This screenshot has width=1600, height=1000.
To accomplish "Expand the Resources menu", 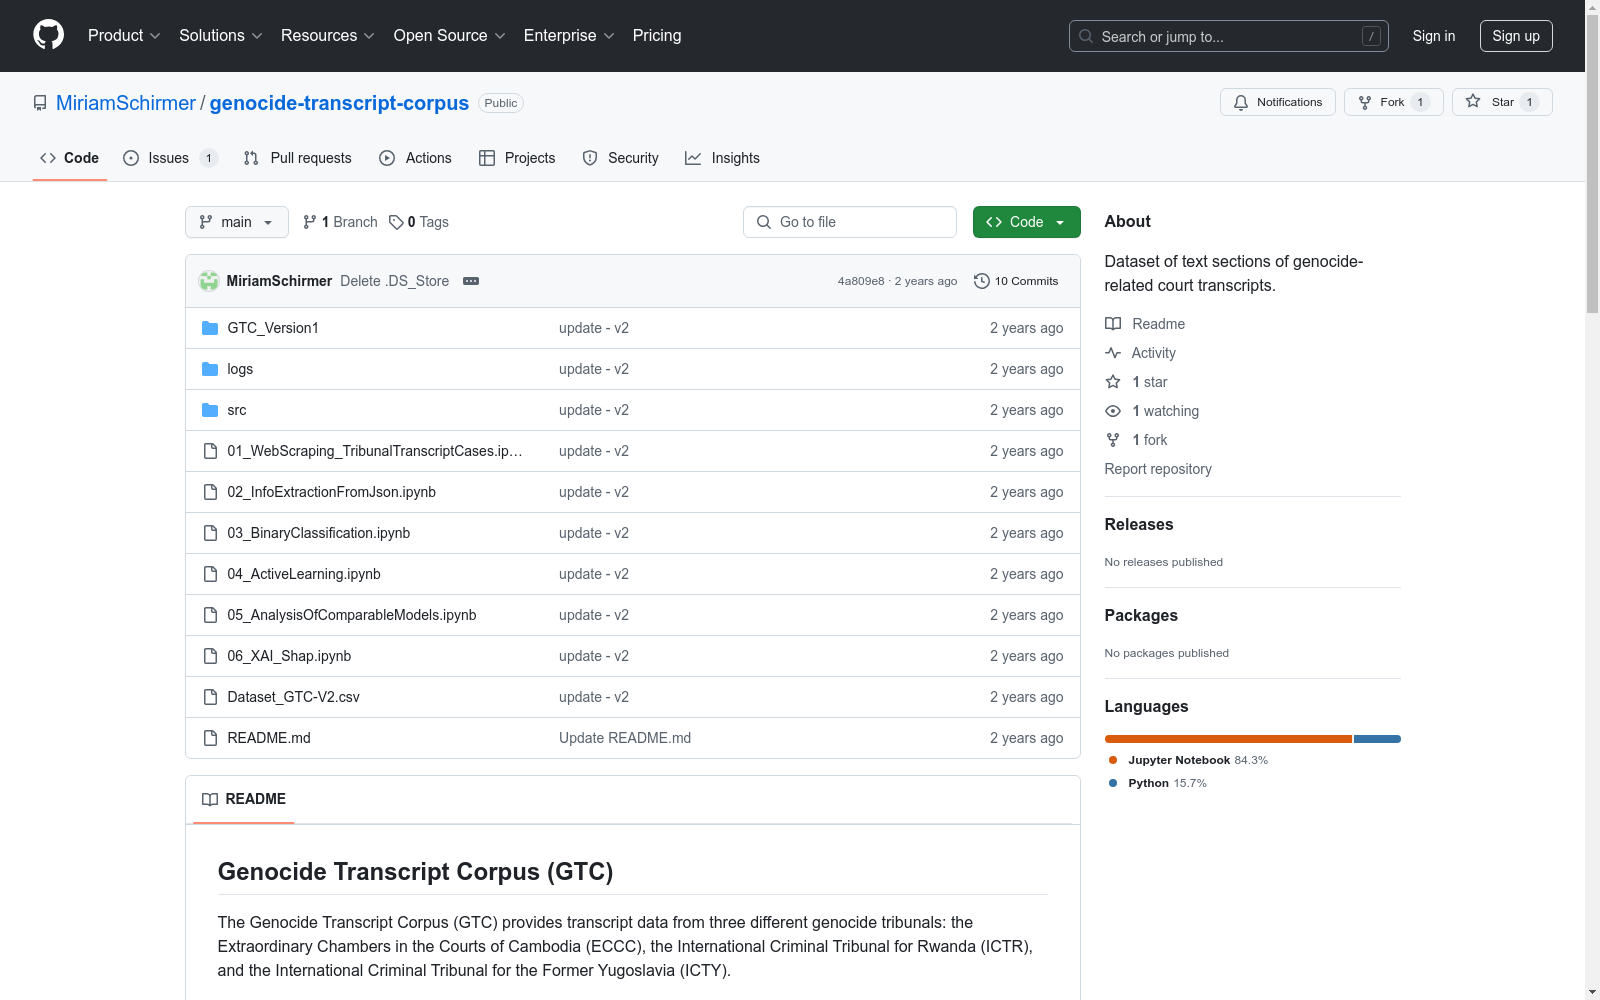I will point(328,35).
